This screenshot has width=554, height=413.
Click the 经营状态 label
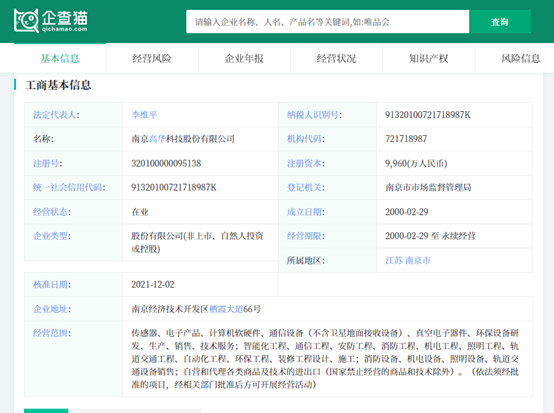click(x=52, y=212)
